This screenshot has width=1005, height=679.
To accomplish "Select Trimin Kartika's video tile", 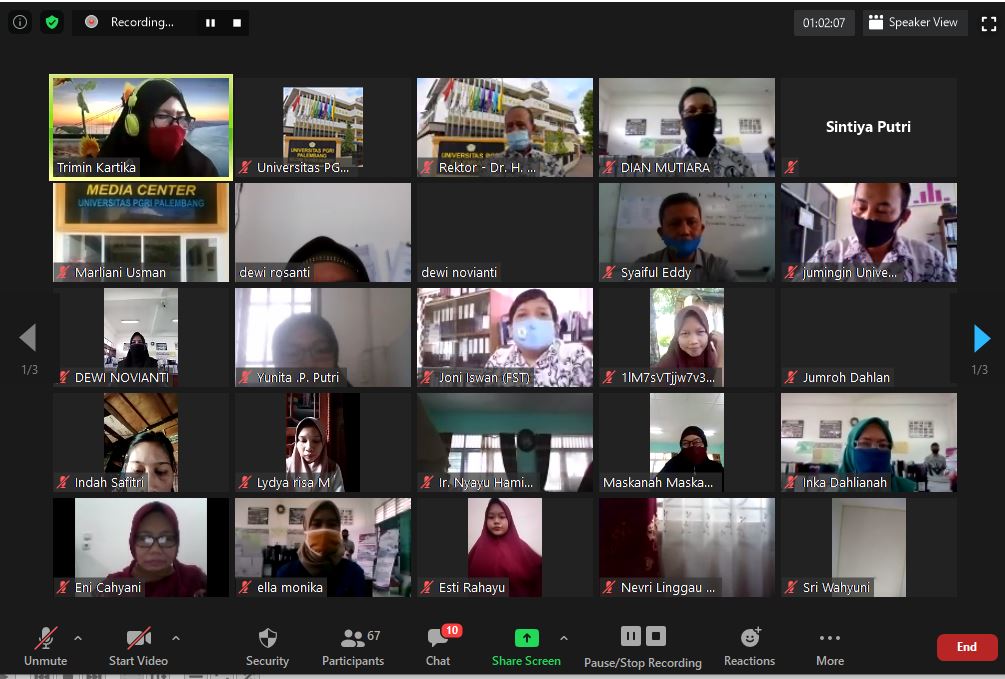I will (x=141, y=127).
